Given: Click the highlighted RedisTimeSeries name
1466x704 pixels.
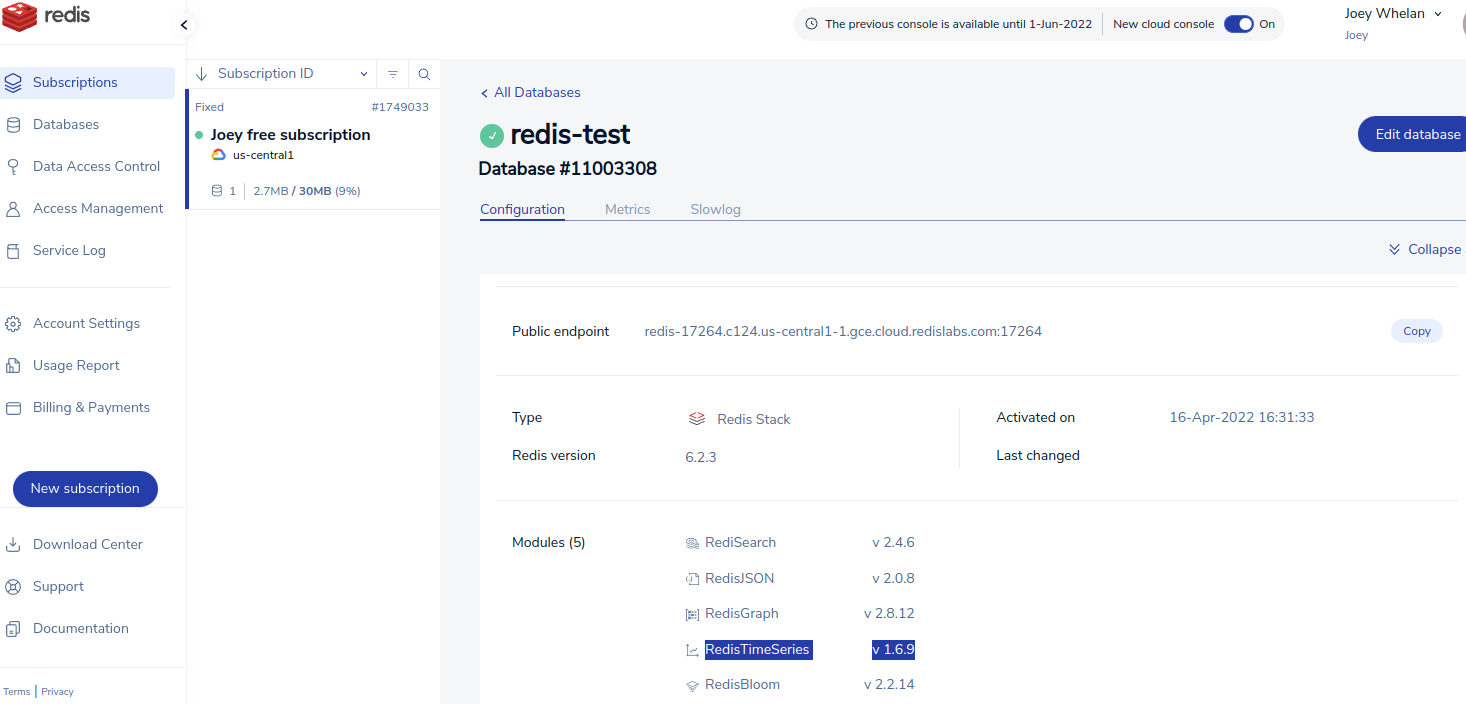Looking at the screenshot, I should tap(758, 650).
